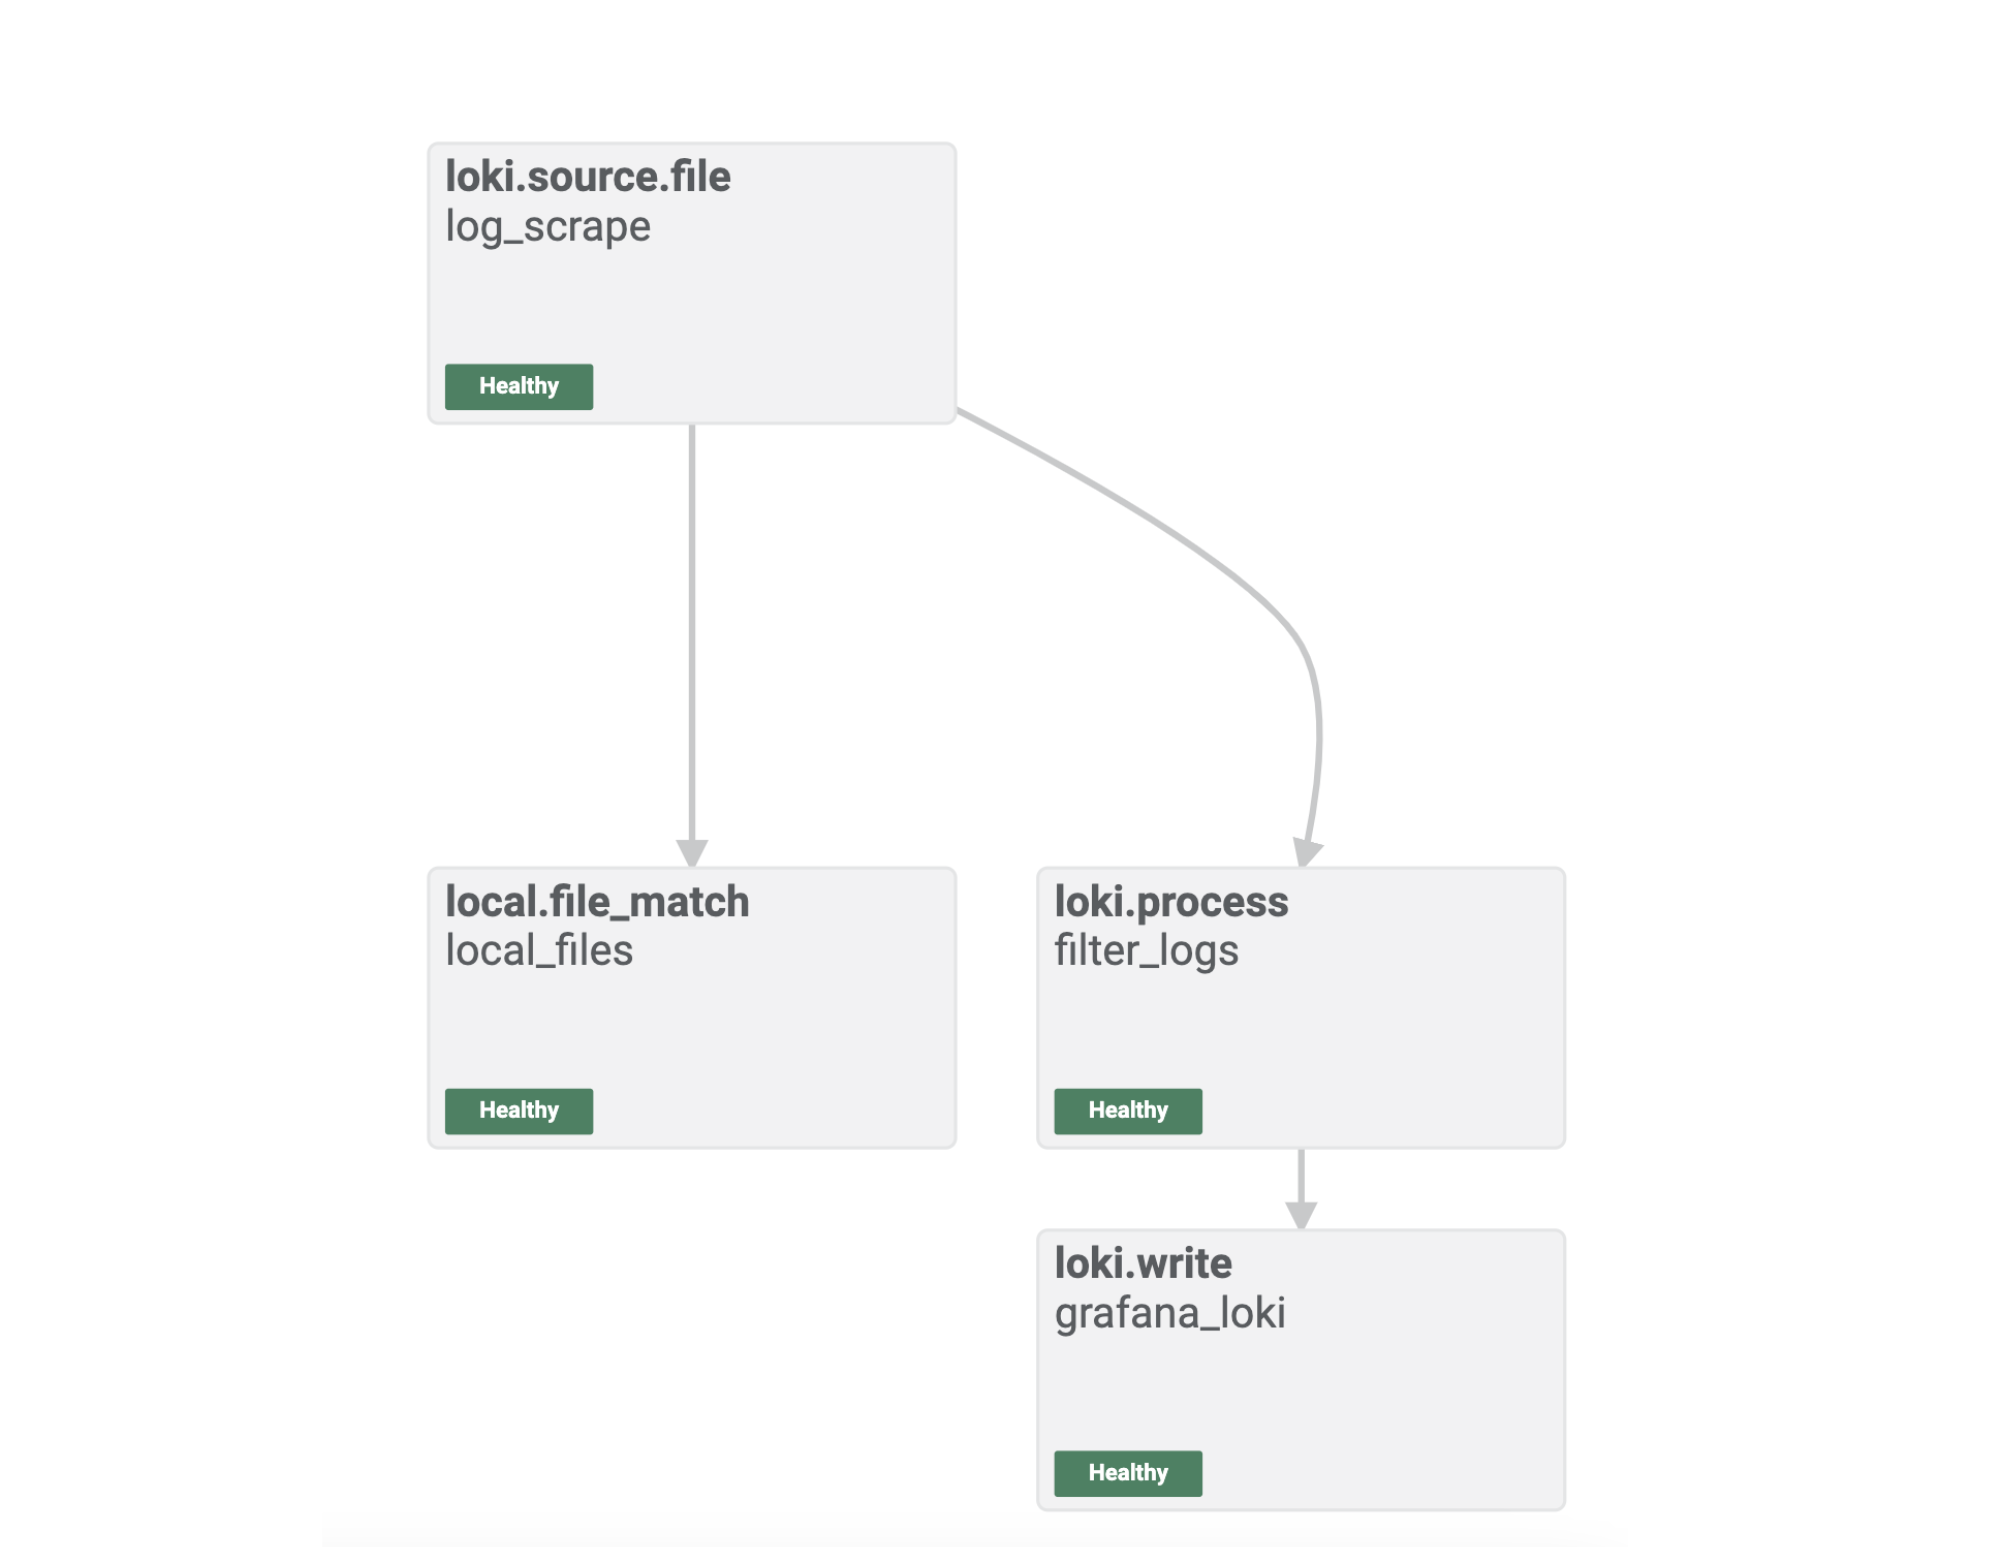Open the loki.write component title
Screen dimensions: 2016x1547
[x=1142, y=1264]
